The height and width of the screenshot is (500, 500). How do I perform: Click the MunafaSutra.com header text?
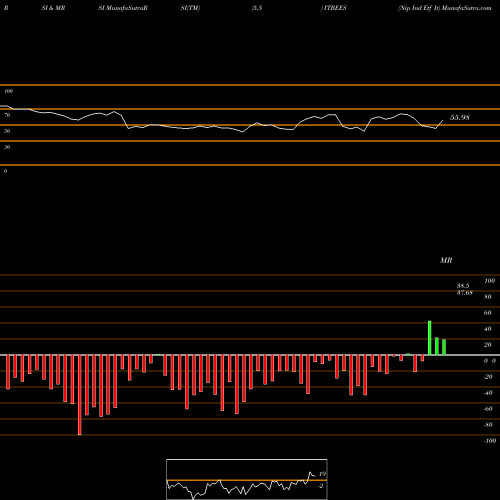[x=466, y=8]
